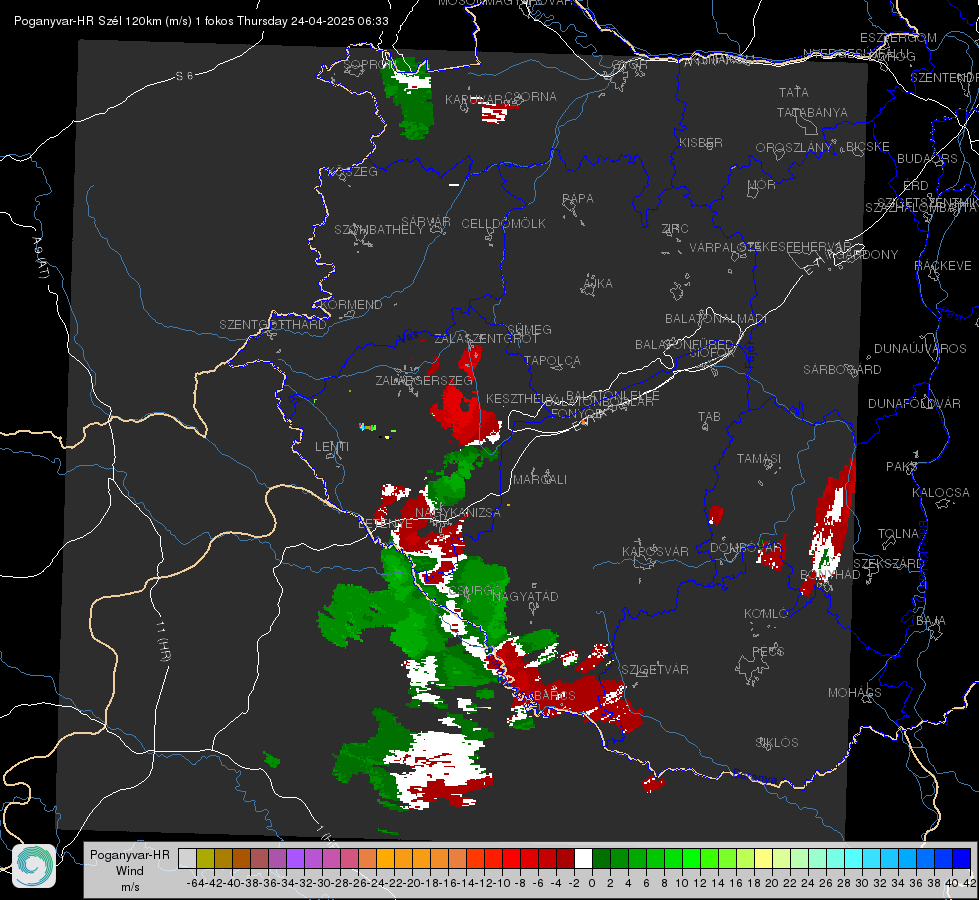Click the gray legend swatch left of -64
The width and height of the screenshot is (979, 900).
coord(187,859)
